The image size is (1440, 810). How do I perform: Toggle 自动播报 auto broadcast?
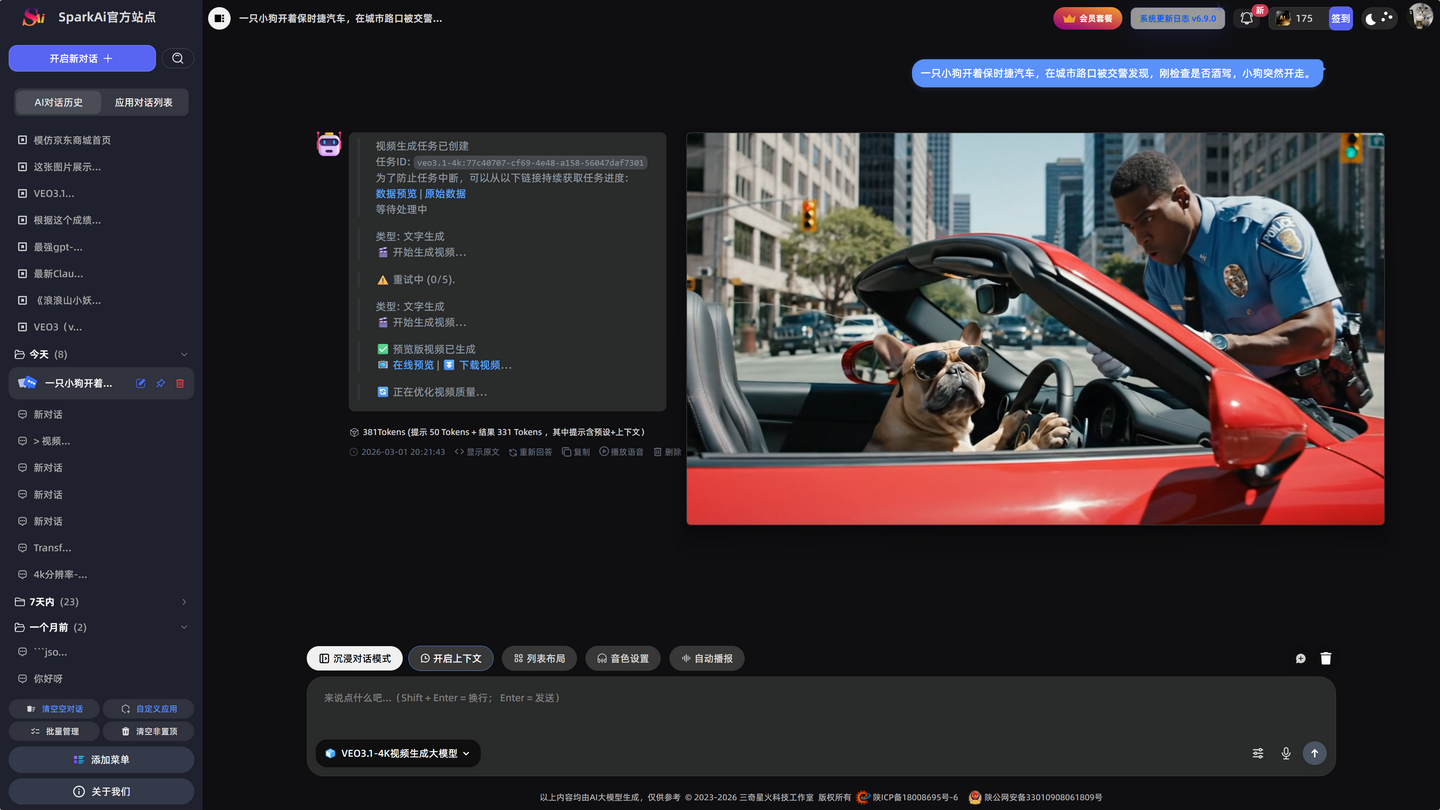tap(707, 658)
